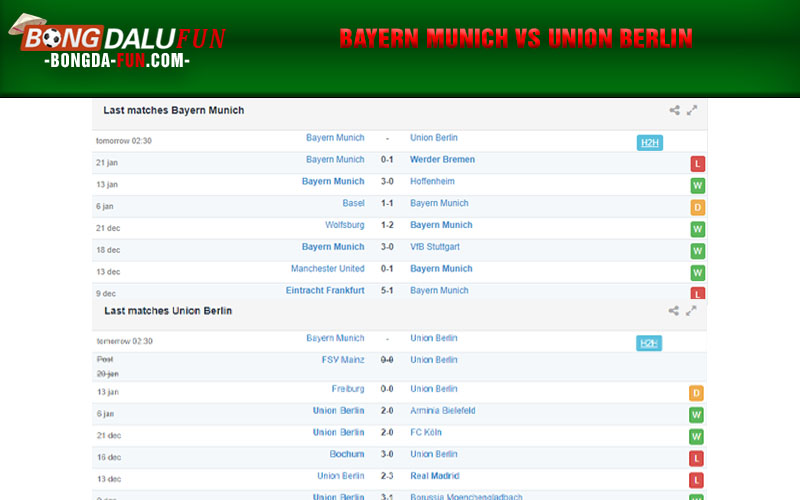
Task: Click L badge for Bochum match
Action: [x=696, y=459]
